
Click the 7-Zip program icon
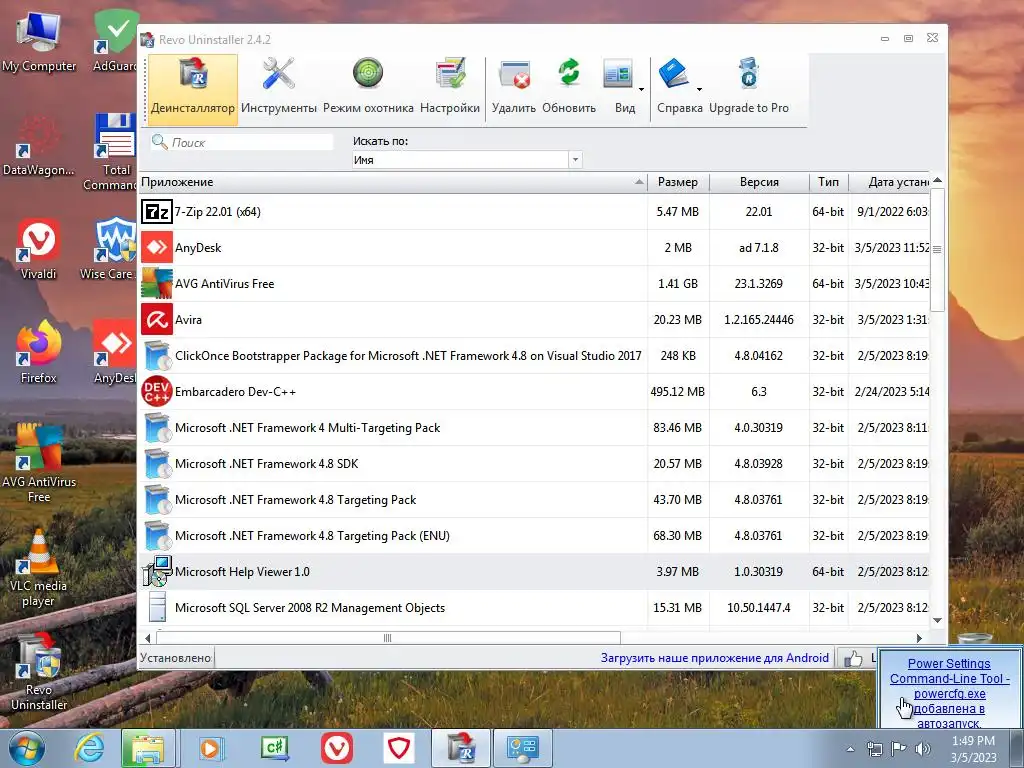coord(157,212)
